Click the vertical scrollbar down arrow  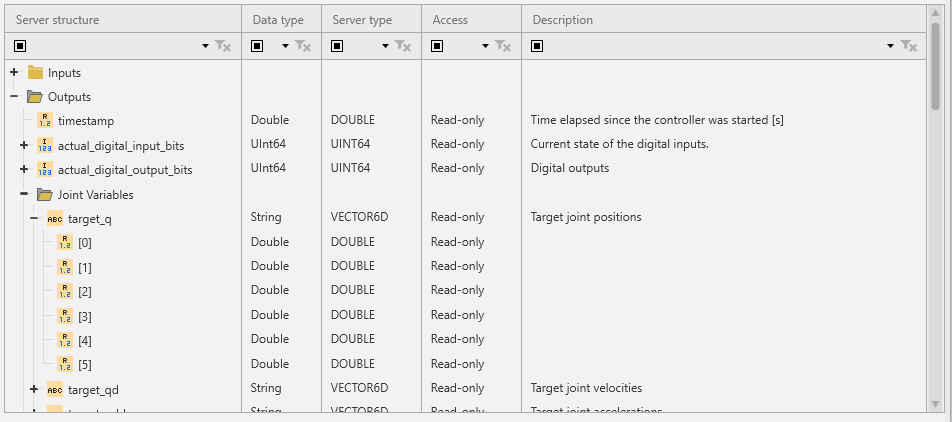tap(936, 404)
